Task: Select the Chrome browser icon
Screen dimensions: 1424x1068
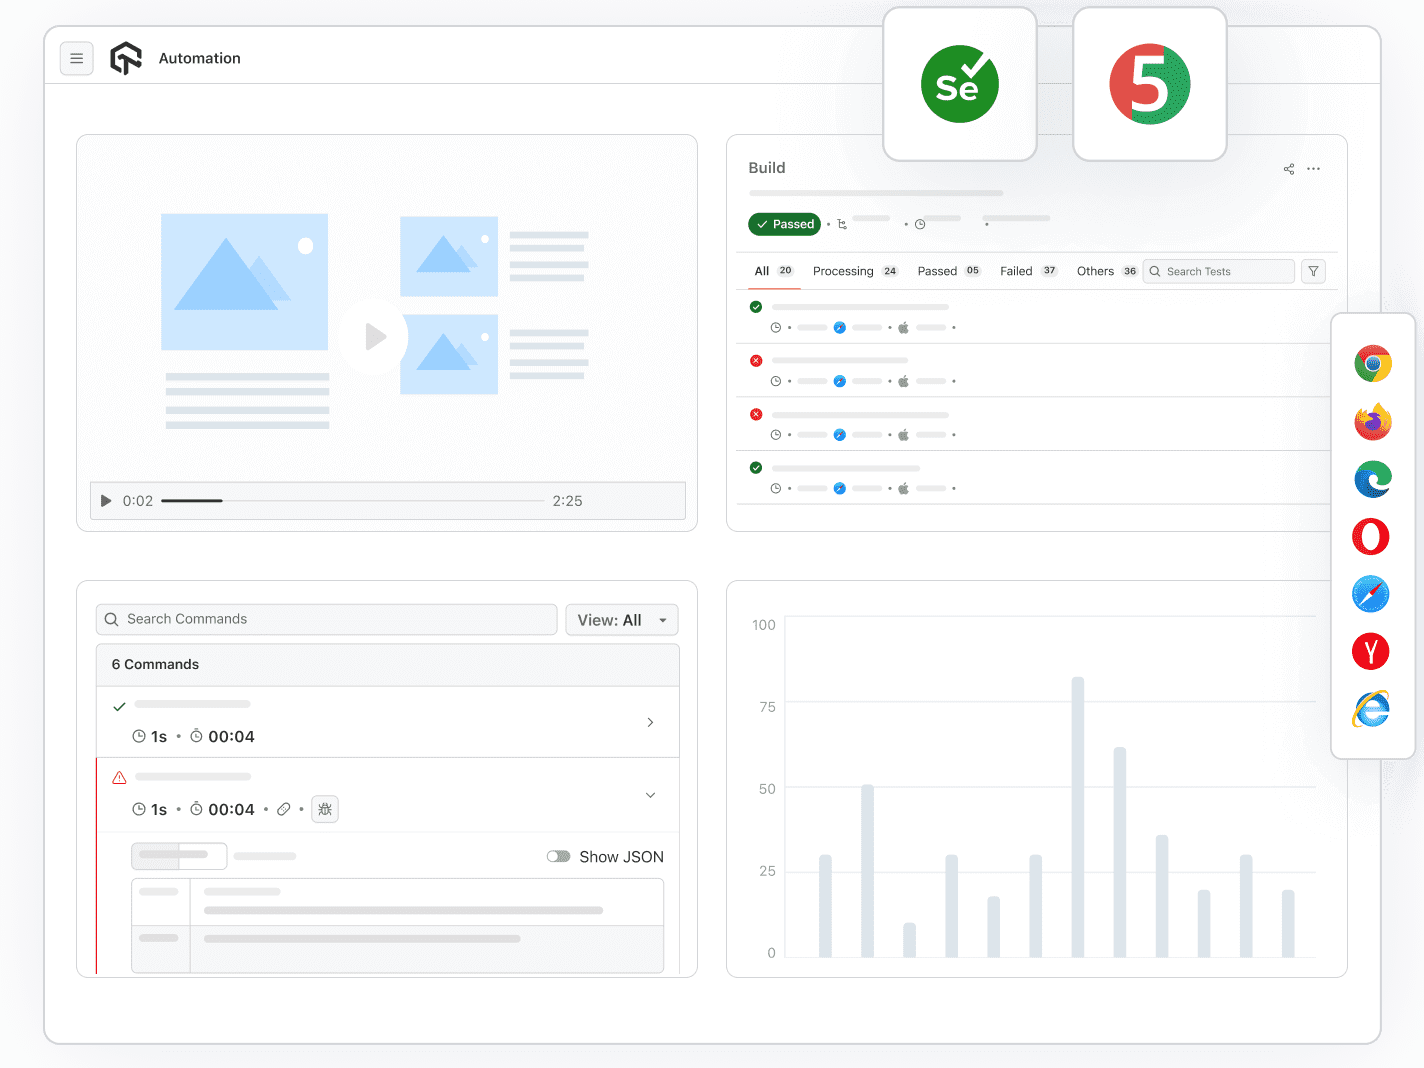Action: 1372,363
